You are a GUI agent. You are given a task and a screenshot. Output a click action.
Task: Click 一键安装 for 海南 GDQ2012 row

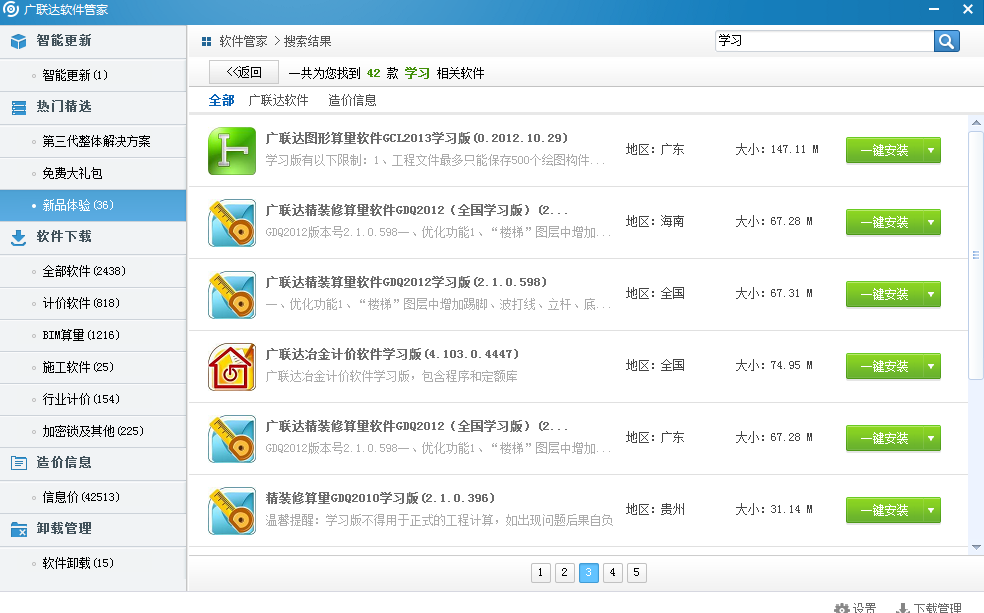(x=884, y=222)
